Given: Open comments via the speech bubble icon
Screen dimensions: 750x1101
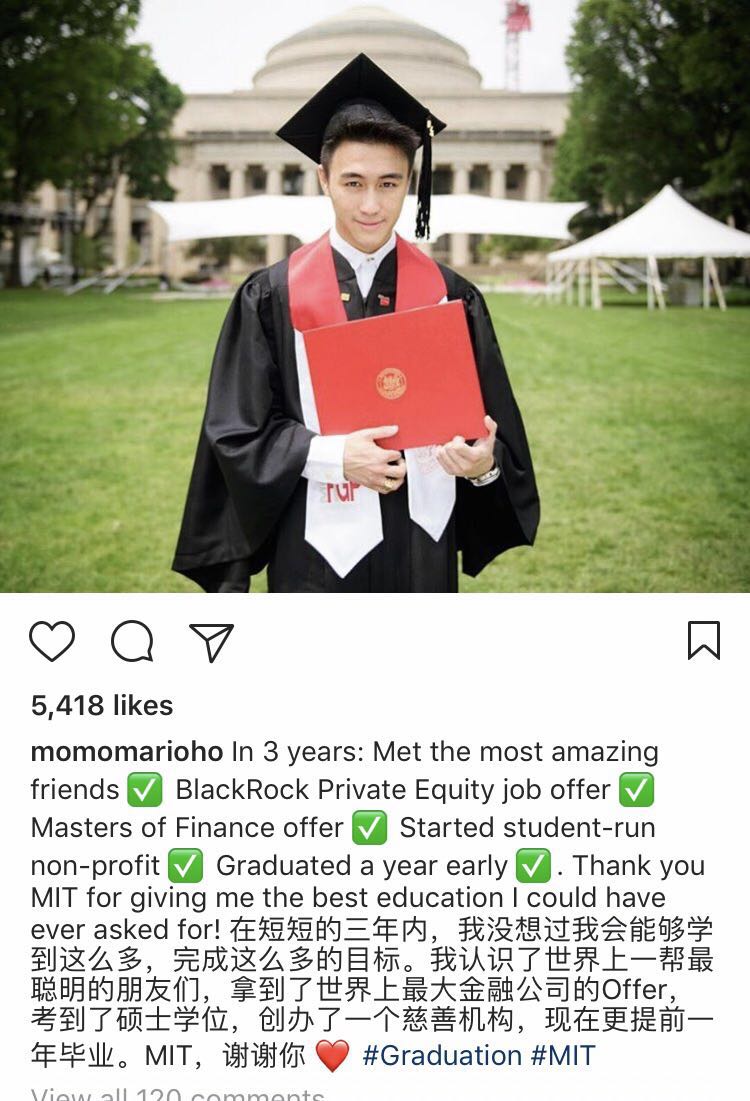Looking at the screenshot, I should [x=132, y=641].
